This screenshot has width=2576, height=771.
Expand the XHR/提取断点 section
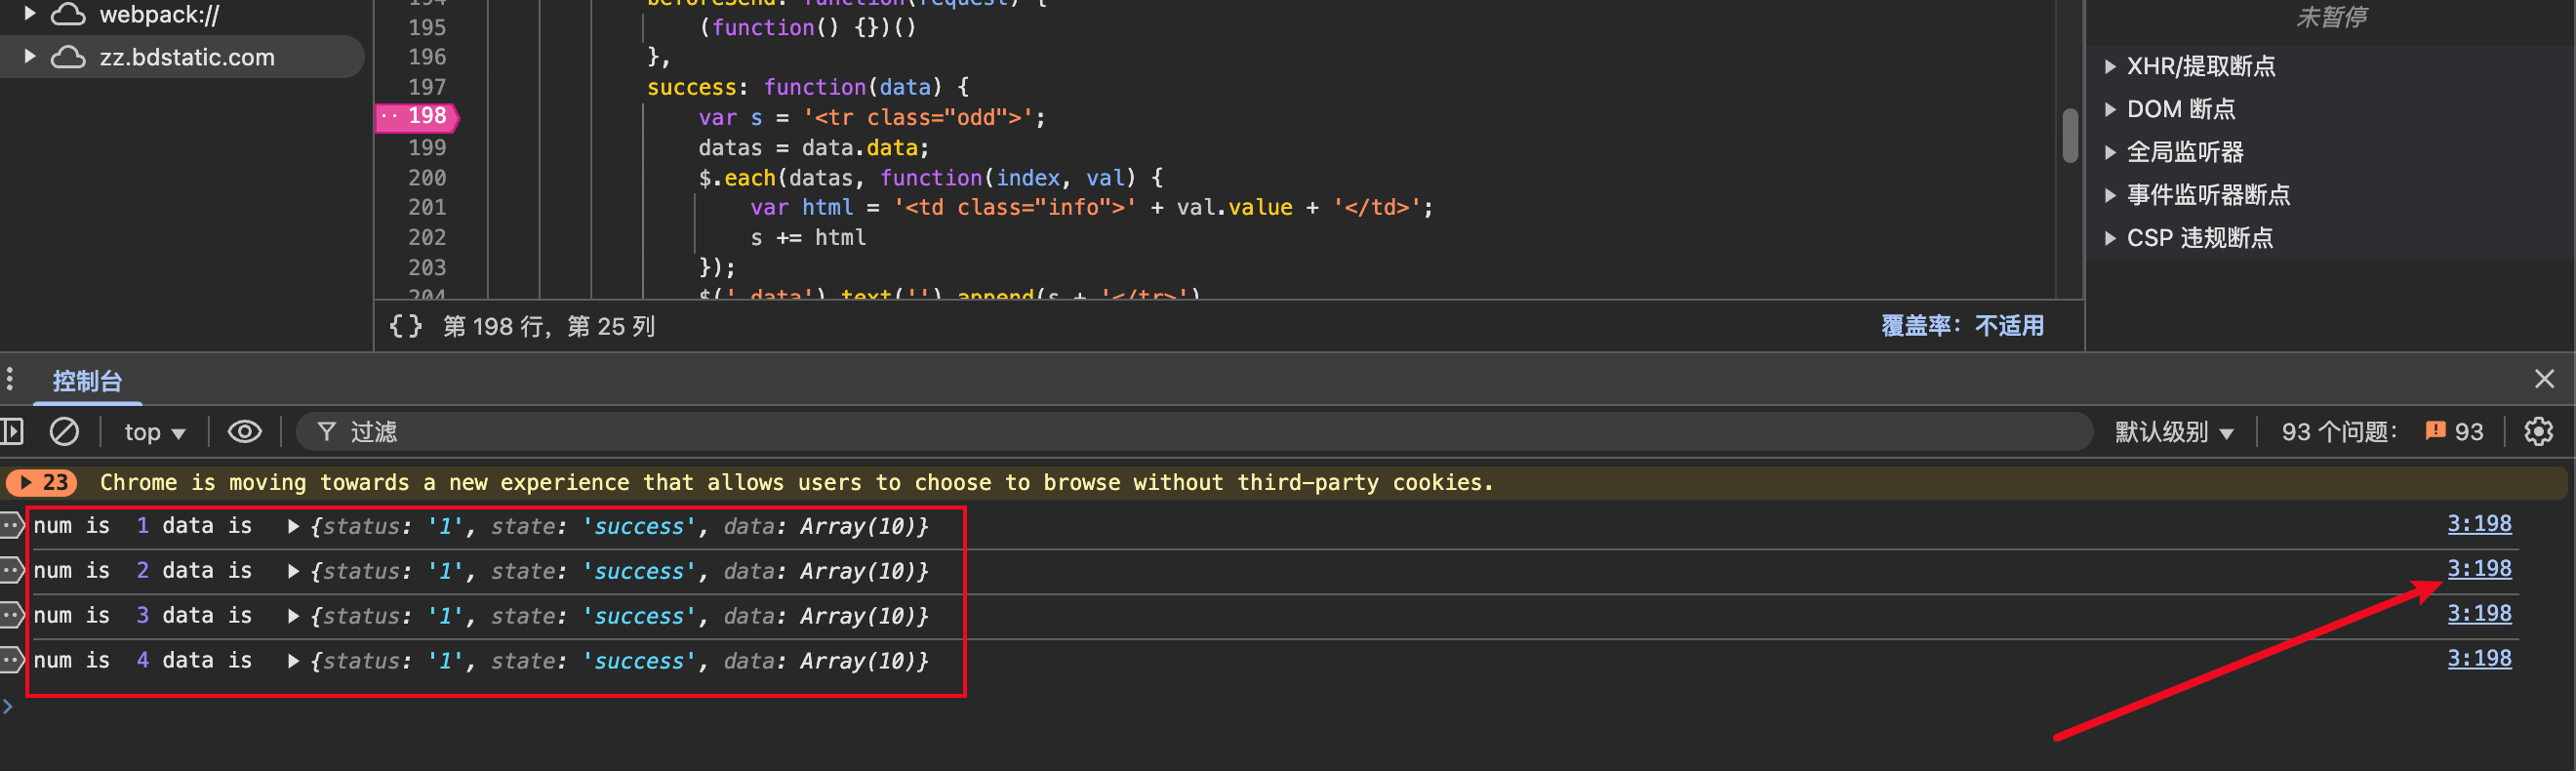point(2110,67)
